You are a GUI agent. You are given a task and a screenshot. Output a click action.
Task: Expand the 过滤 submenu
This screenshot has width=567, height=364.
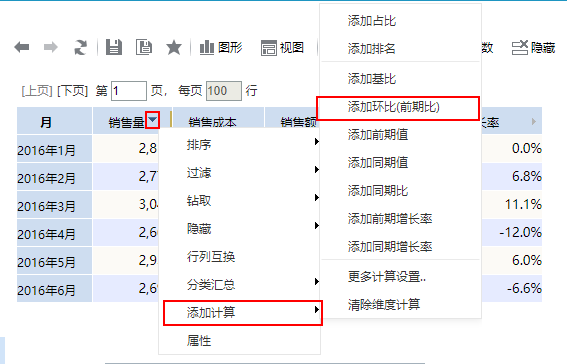pos(239,172)
